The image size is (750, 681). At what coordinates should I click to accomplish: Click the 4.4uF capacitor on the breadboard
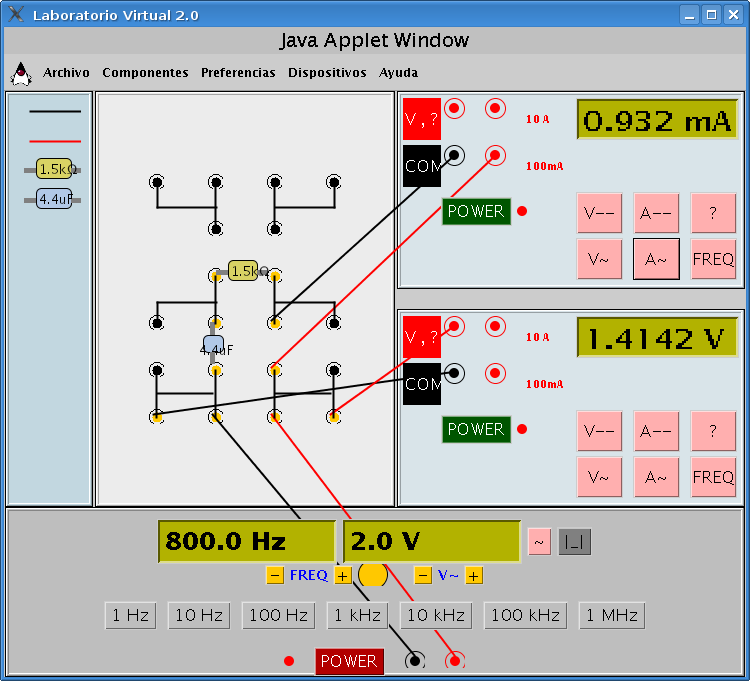pyautogui.click(x=213, y=346)
